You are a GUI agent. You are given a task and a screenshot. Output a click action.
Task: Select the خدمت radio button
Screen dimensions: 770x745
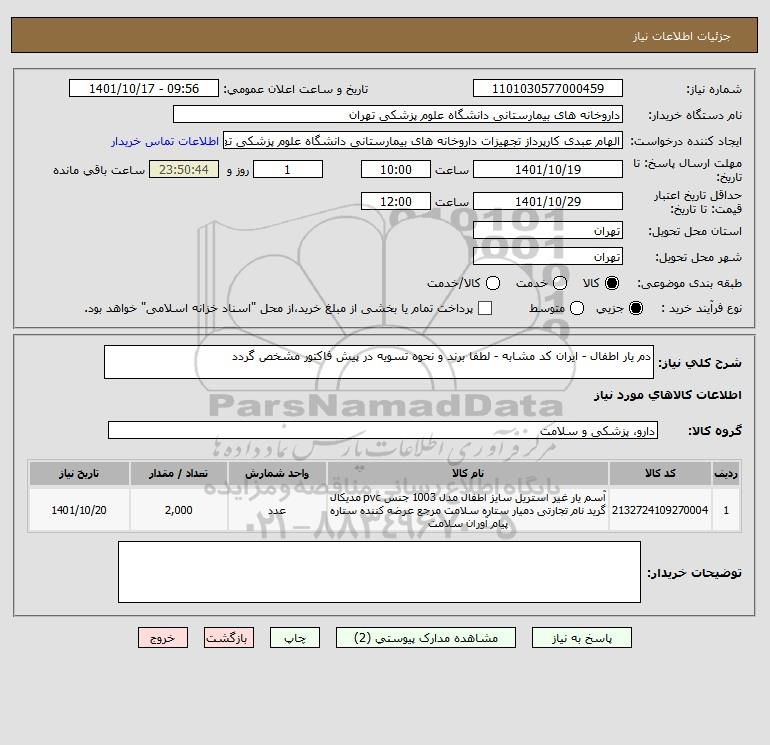(x=560, y=283)
